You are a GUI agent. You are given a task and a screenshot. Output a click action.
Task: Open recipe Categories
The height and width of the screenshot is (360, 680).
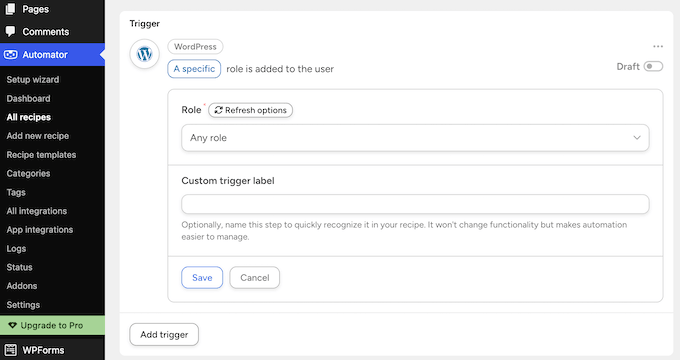point(28,173)
